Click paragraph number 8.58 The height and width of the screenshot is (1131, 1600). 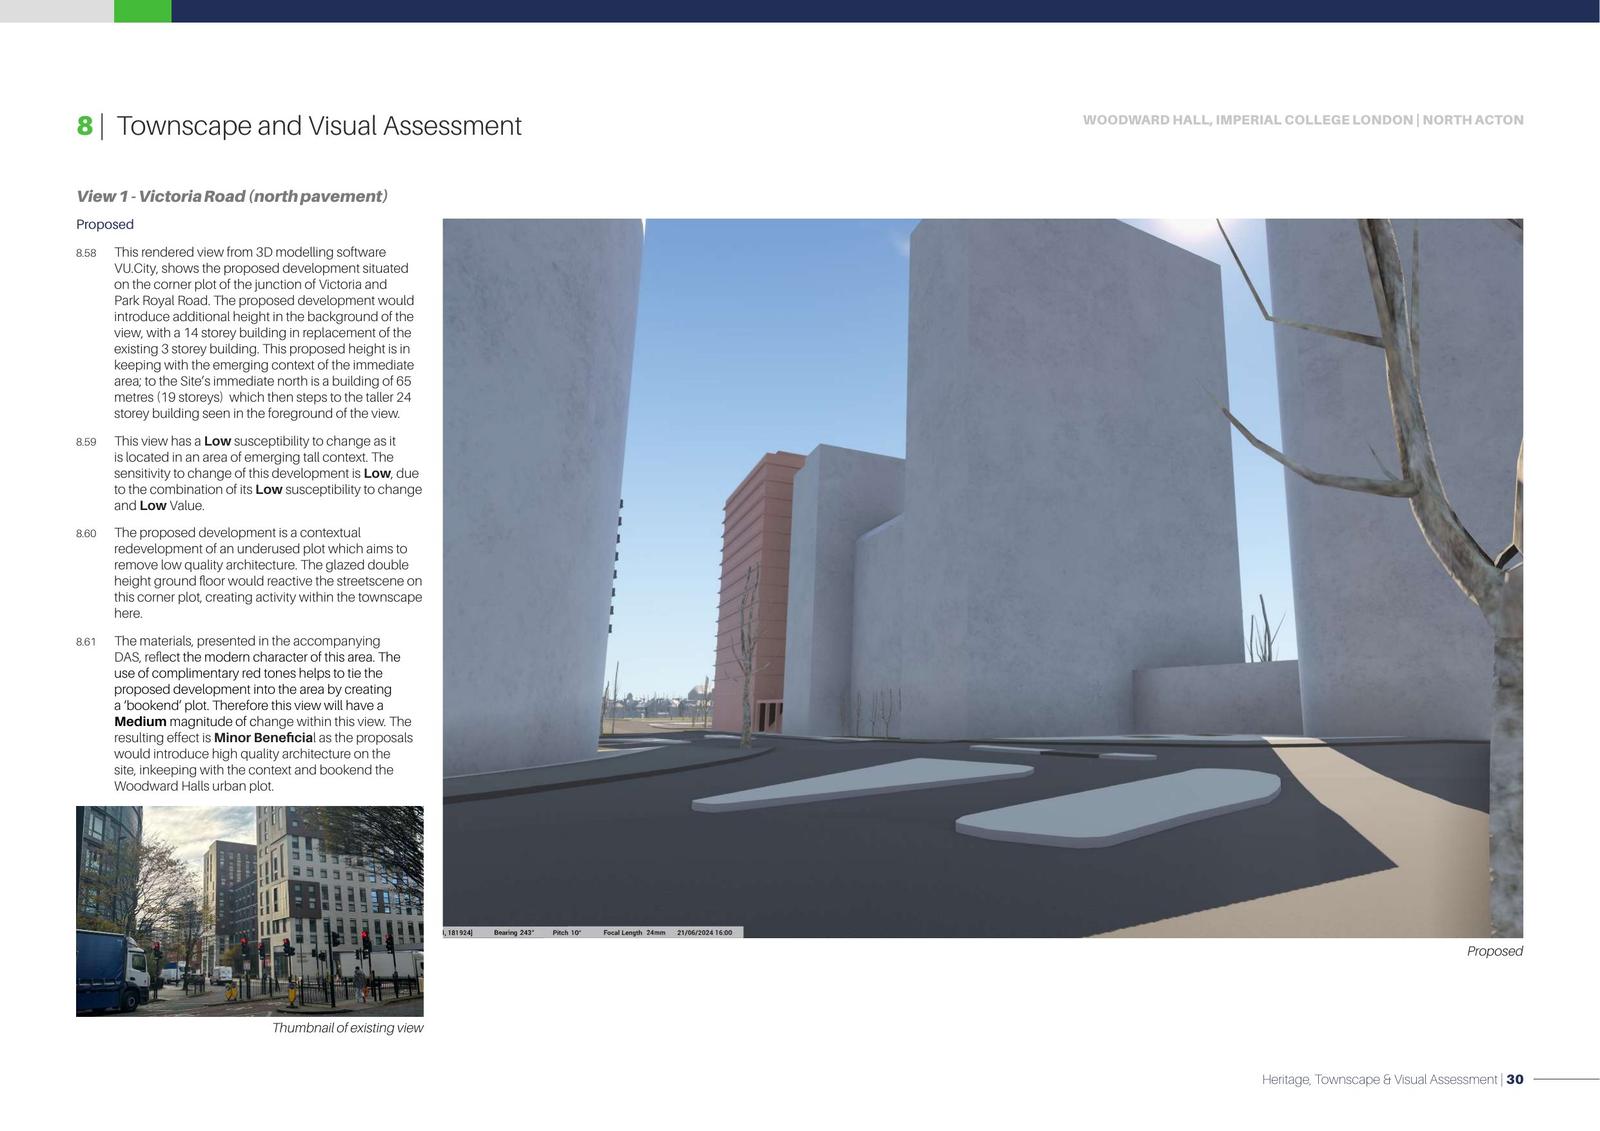[x=86, y=253]
